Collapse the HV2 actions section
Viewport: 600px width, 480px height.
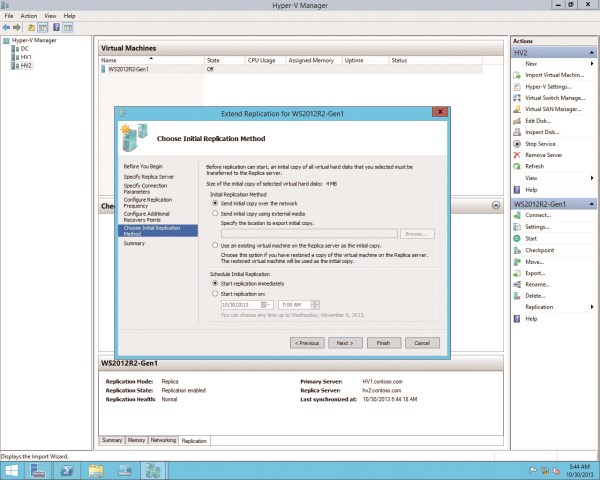592,53
